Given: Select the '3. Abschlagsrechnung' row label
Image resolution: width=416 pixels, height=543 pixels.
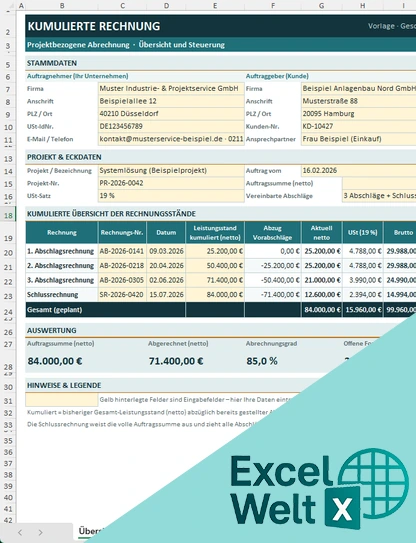Looking at the screenshot, I should [x=62, y=280].
